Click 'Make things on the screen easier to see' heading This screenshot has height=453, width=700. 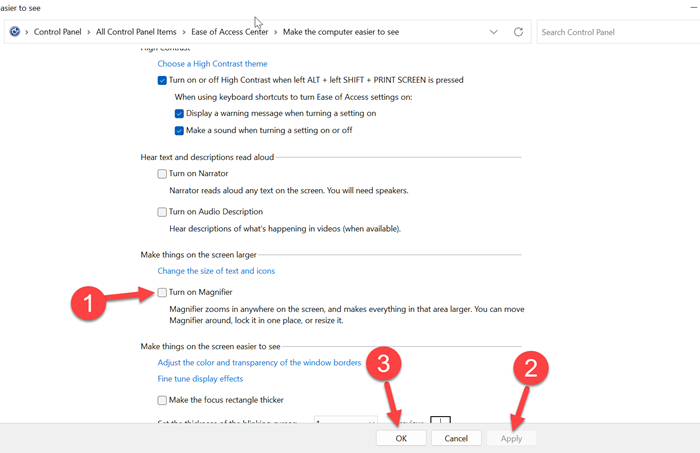[x=210, y=346]
